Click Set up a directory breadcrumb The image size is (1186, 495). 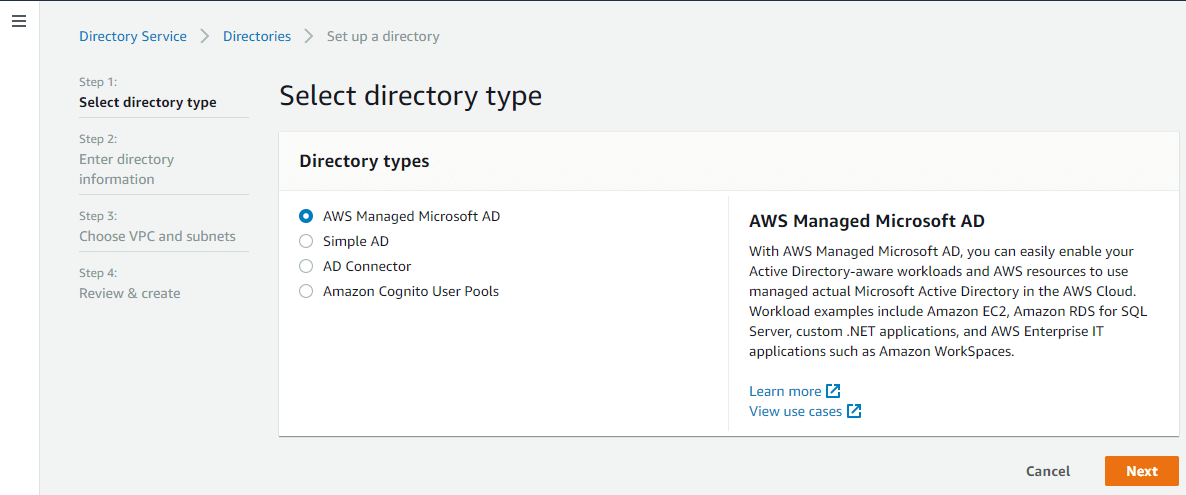pyautogui.click(x=383, y=36)
